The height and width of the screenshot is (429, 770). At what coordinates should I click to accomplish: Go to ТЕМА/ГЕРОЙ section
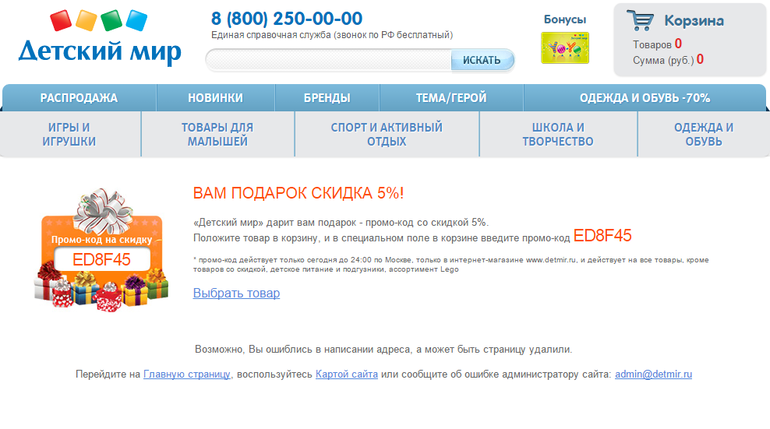(x=451, y=98)
